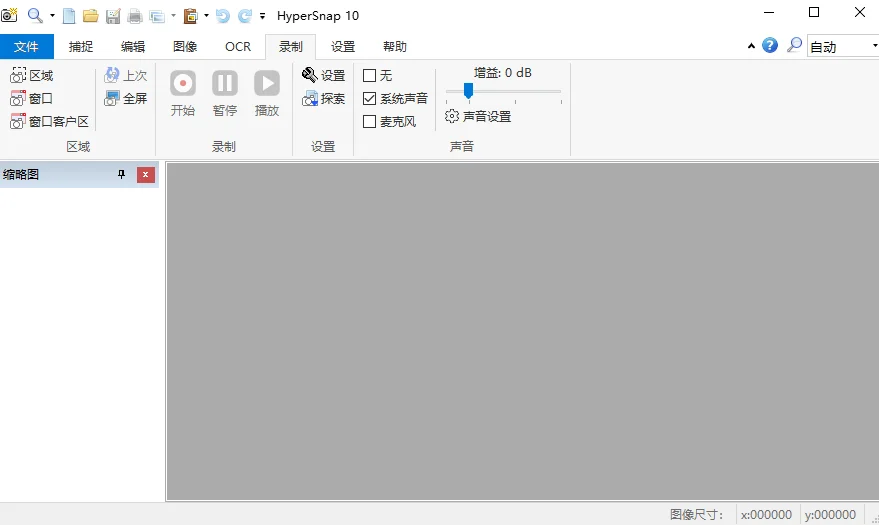Image resolution: width=879 pixels, height=525 pixels.
Task: Check the 无 no-sound checkbox
Action: 369,76
